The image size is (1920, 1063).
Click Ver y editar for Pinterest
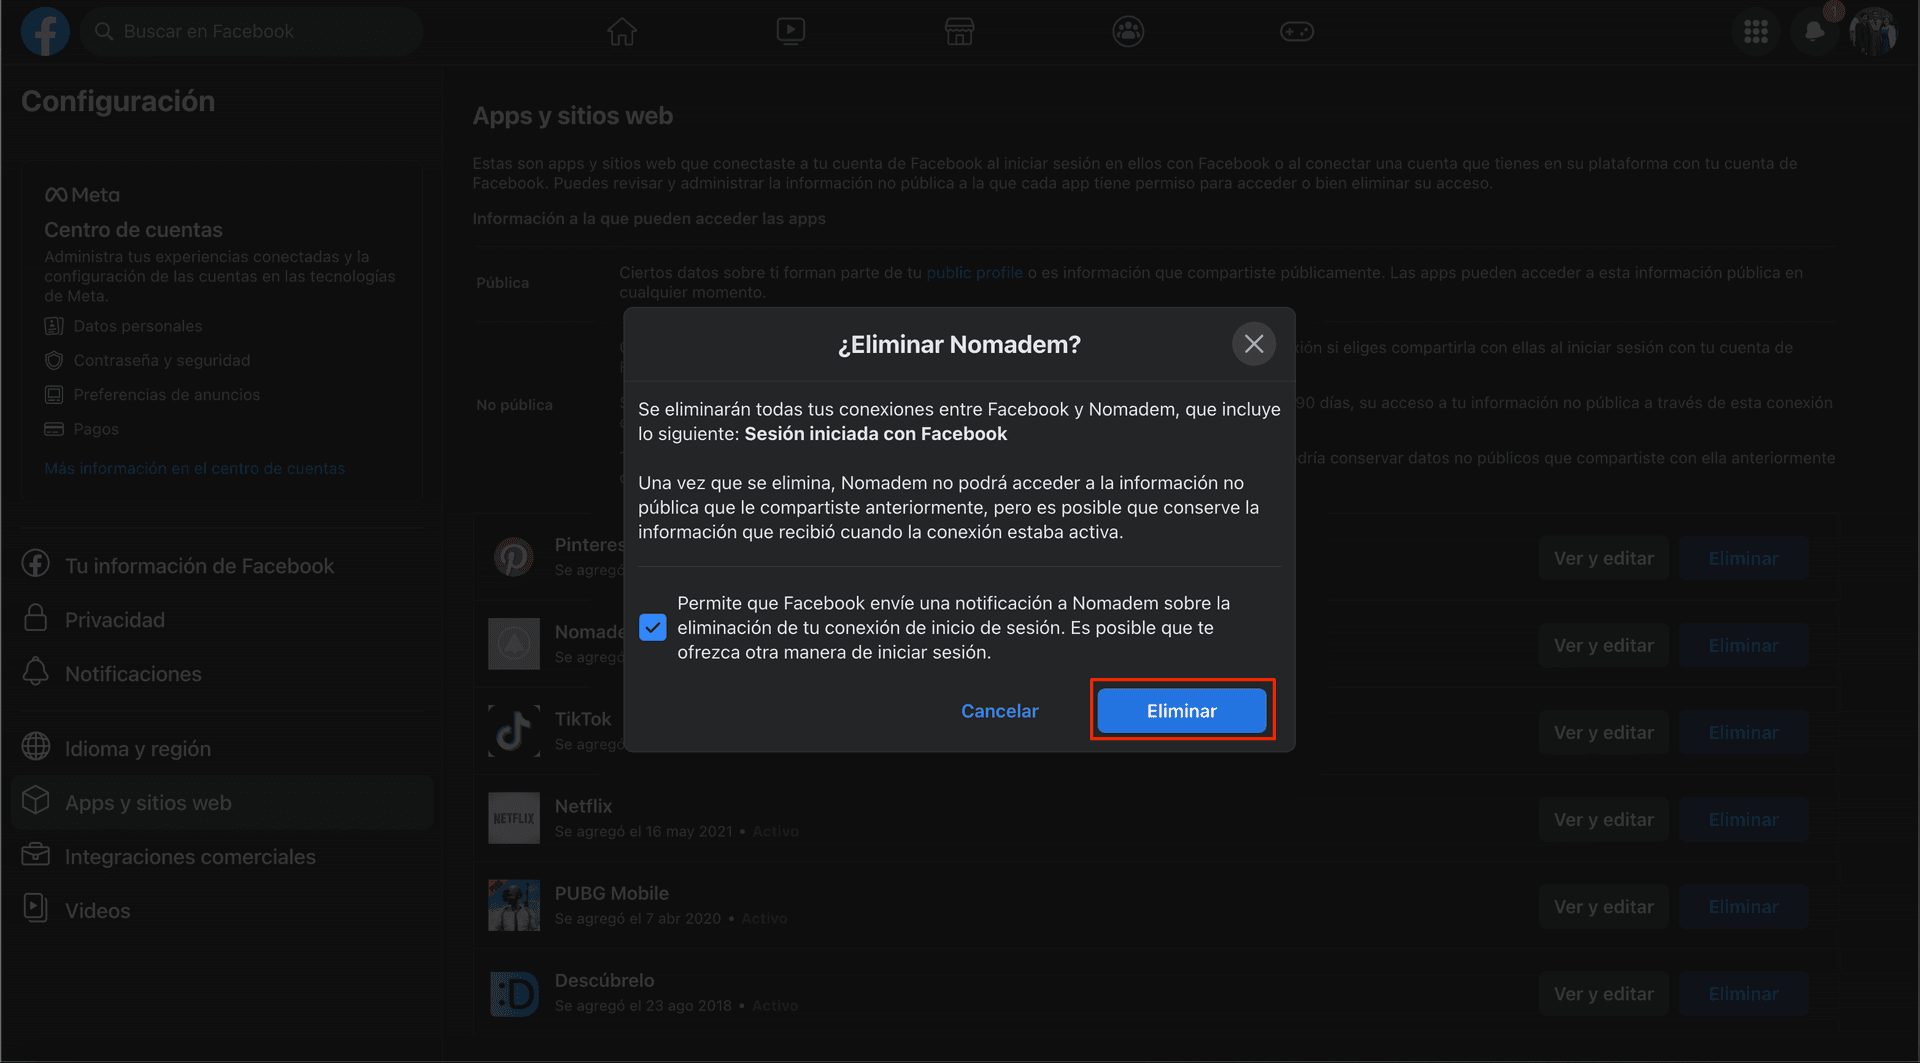pyautogui.click(x=1603, y=558)
